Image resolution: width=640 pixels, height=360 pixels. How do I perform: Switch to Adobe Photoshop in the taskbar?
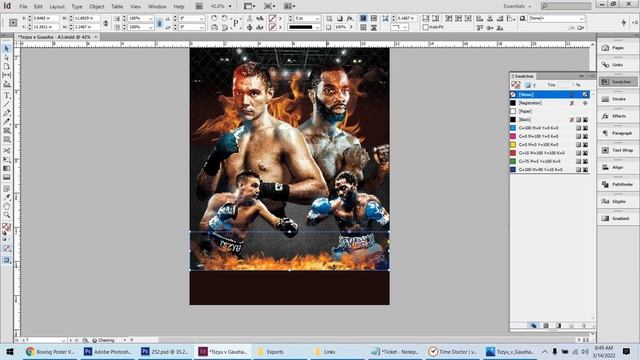point(108,351)
